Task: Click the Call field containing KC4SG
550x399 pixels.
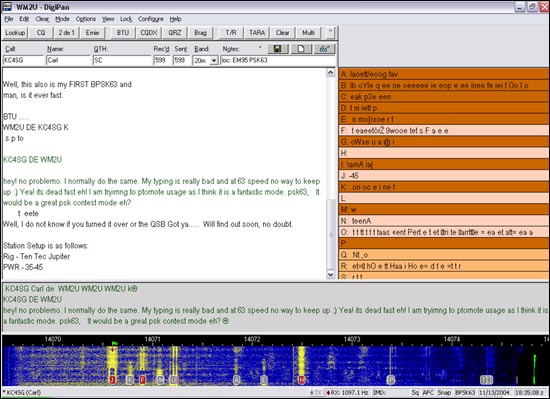Action: (23, 60)
